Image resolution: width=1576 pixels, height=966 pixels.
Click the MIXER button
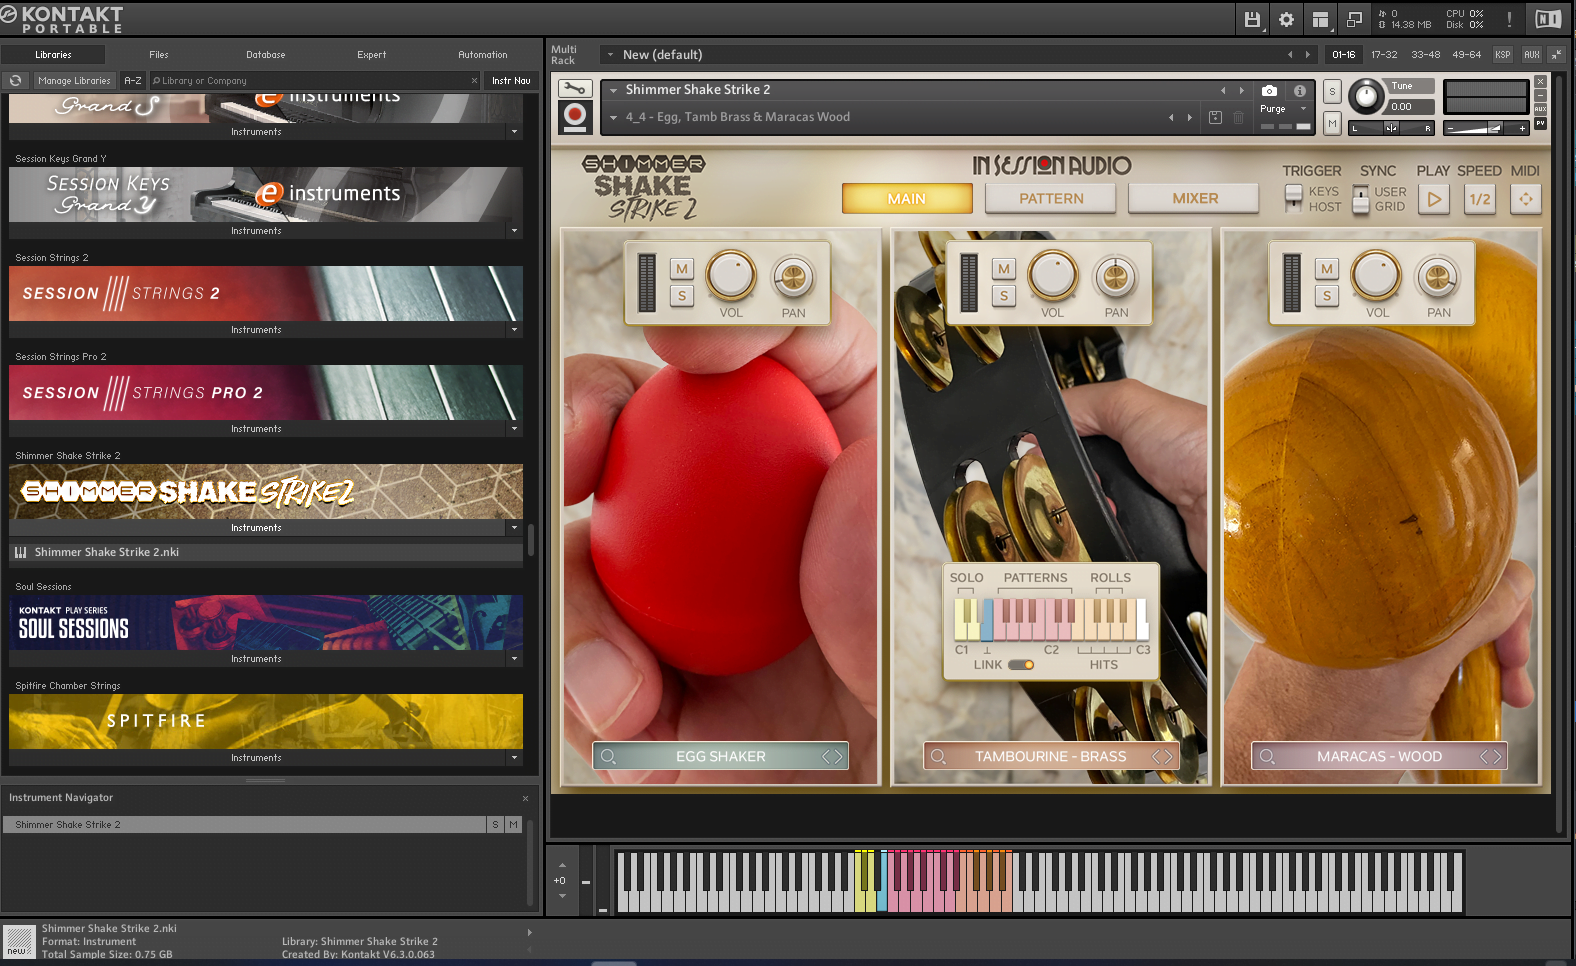point(1194,199)
